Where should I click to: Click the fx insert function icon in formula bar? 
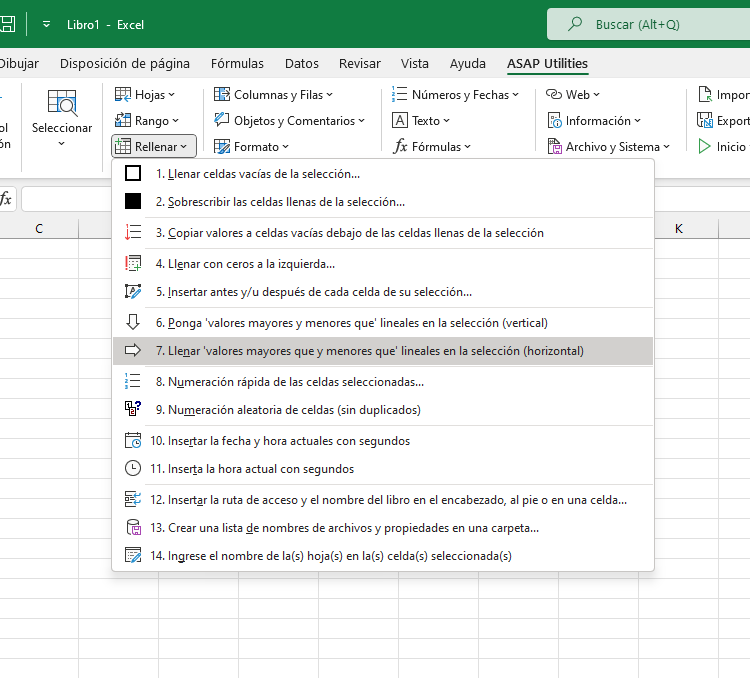click(x=6, y=199)
